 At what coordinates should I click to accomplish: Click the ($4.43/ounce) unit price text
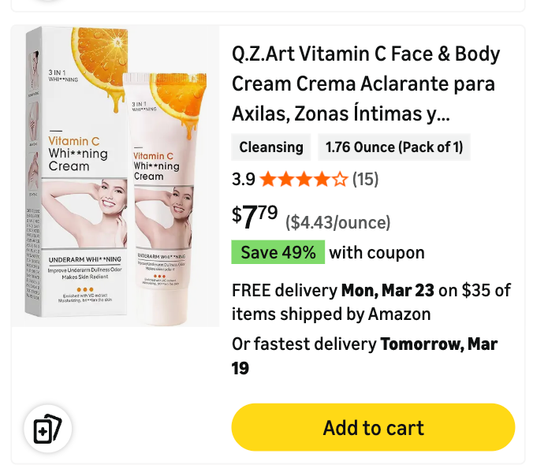(338, 223)
